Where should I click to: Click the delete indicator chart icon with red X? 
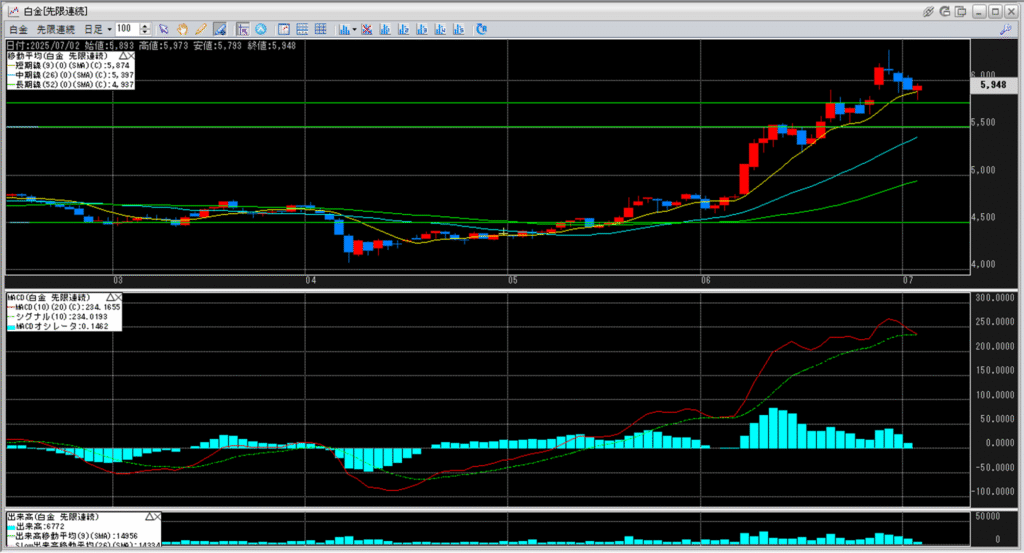pyautogui.click(x=367, y=29)
